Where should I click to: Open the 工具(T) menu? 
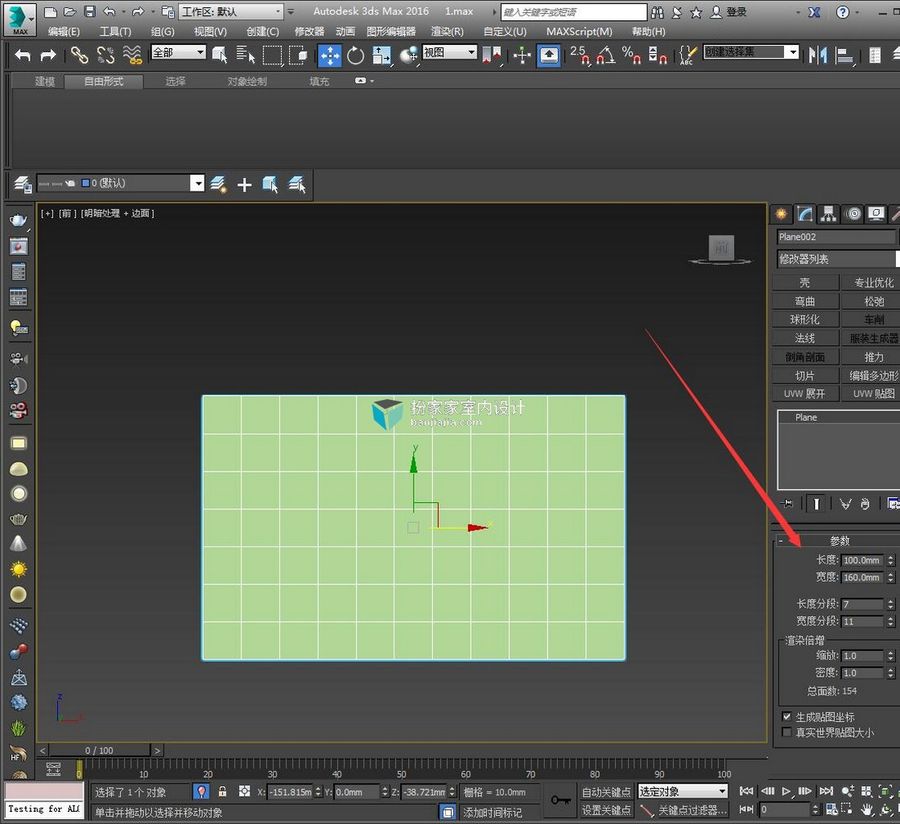click(115, 32)
